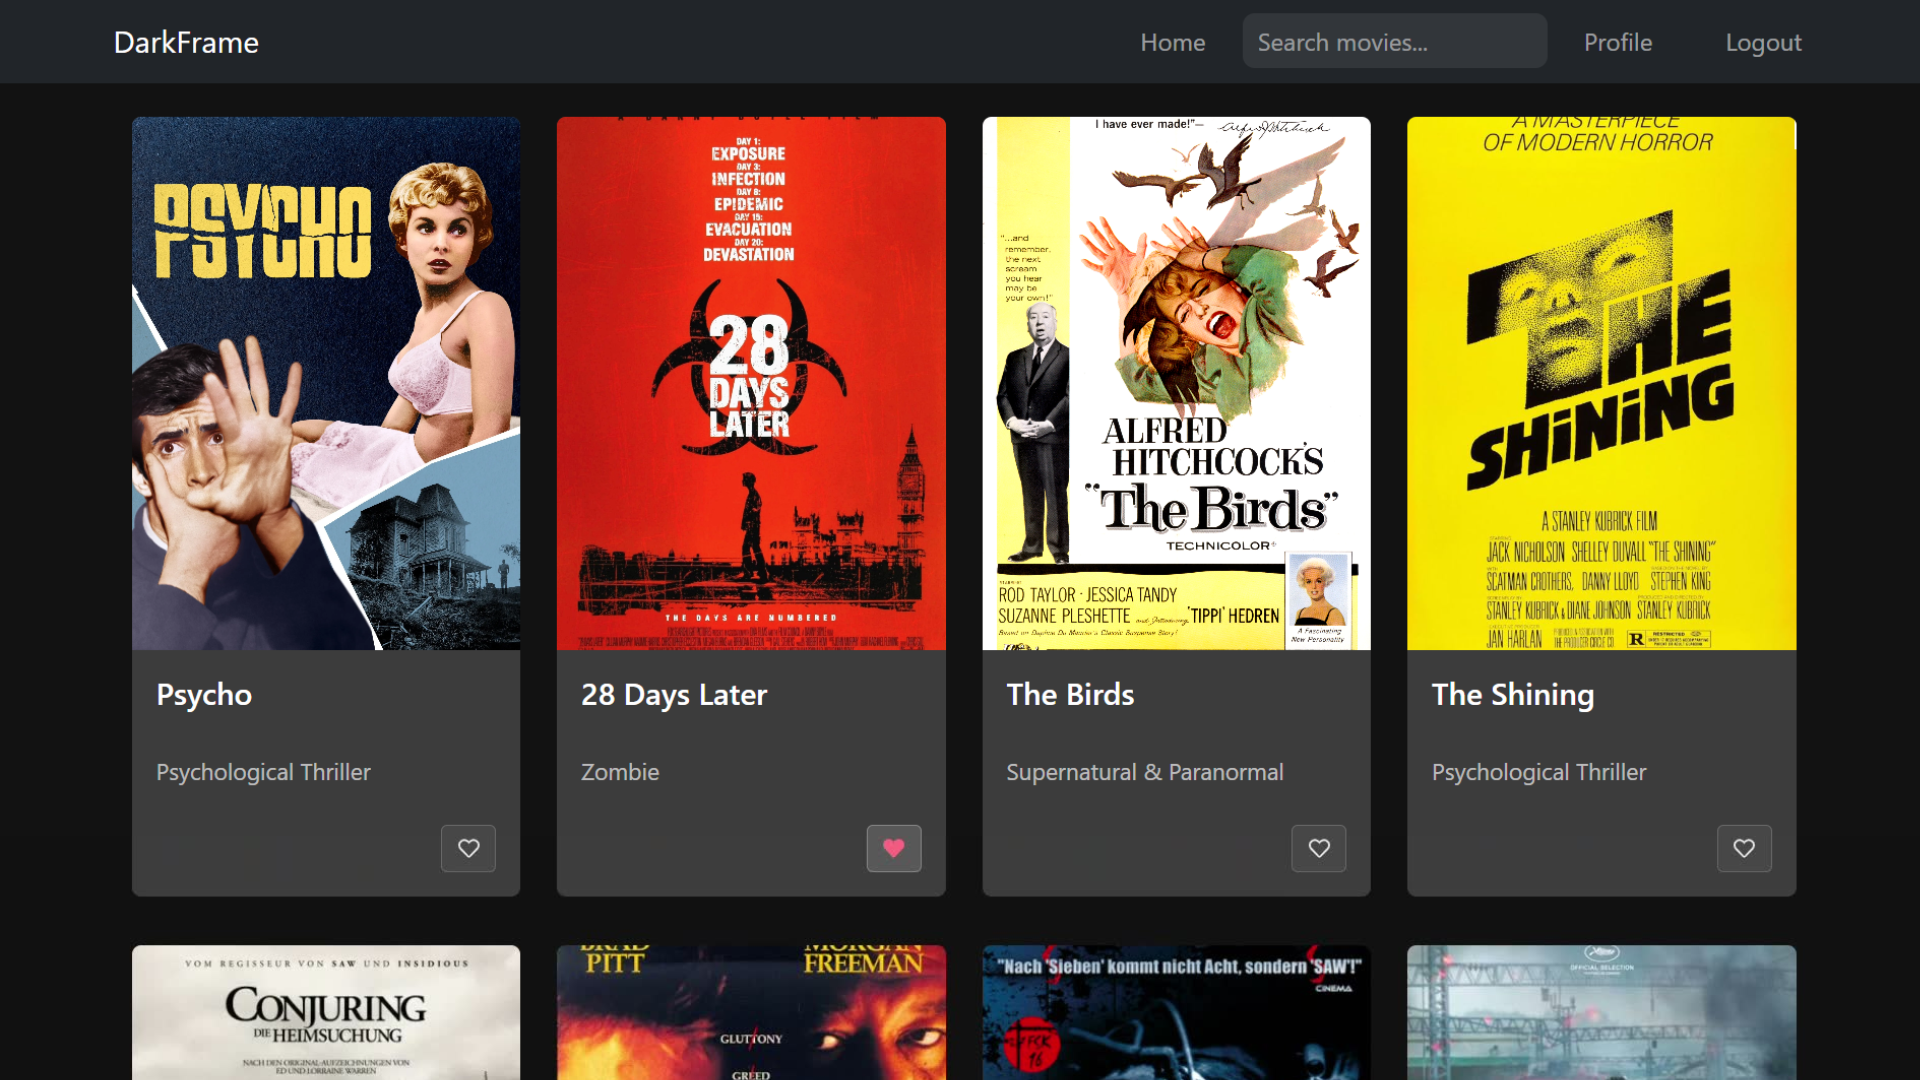This screenshot has height=1080, width=1920.
Task: Open the Psycho movie poster
Action: [326, 383]
